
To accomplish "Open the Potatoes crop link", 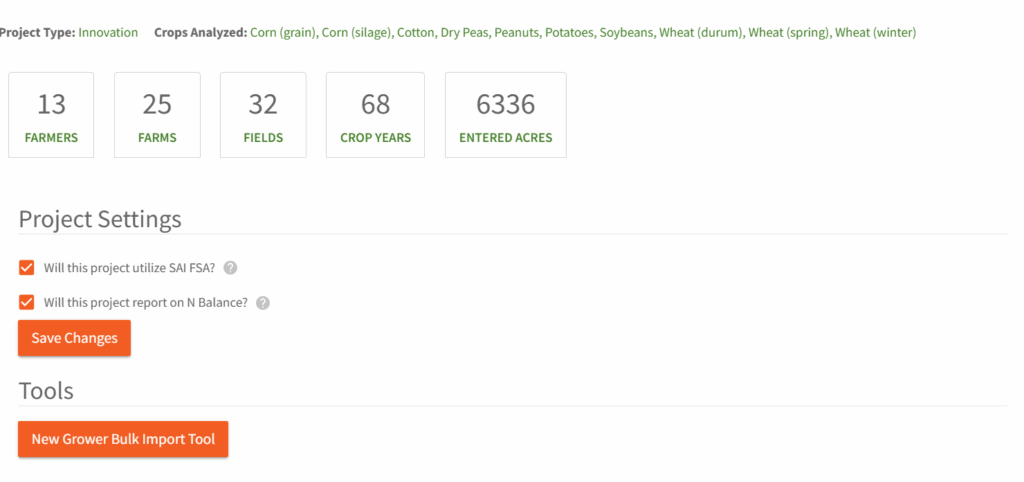I will (x=567, y=32).
